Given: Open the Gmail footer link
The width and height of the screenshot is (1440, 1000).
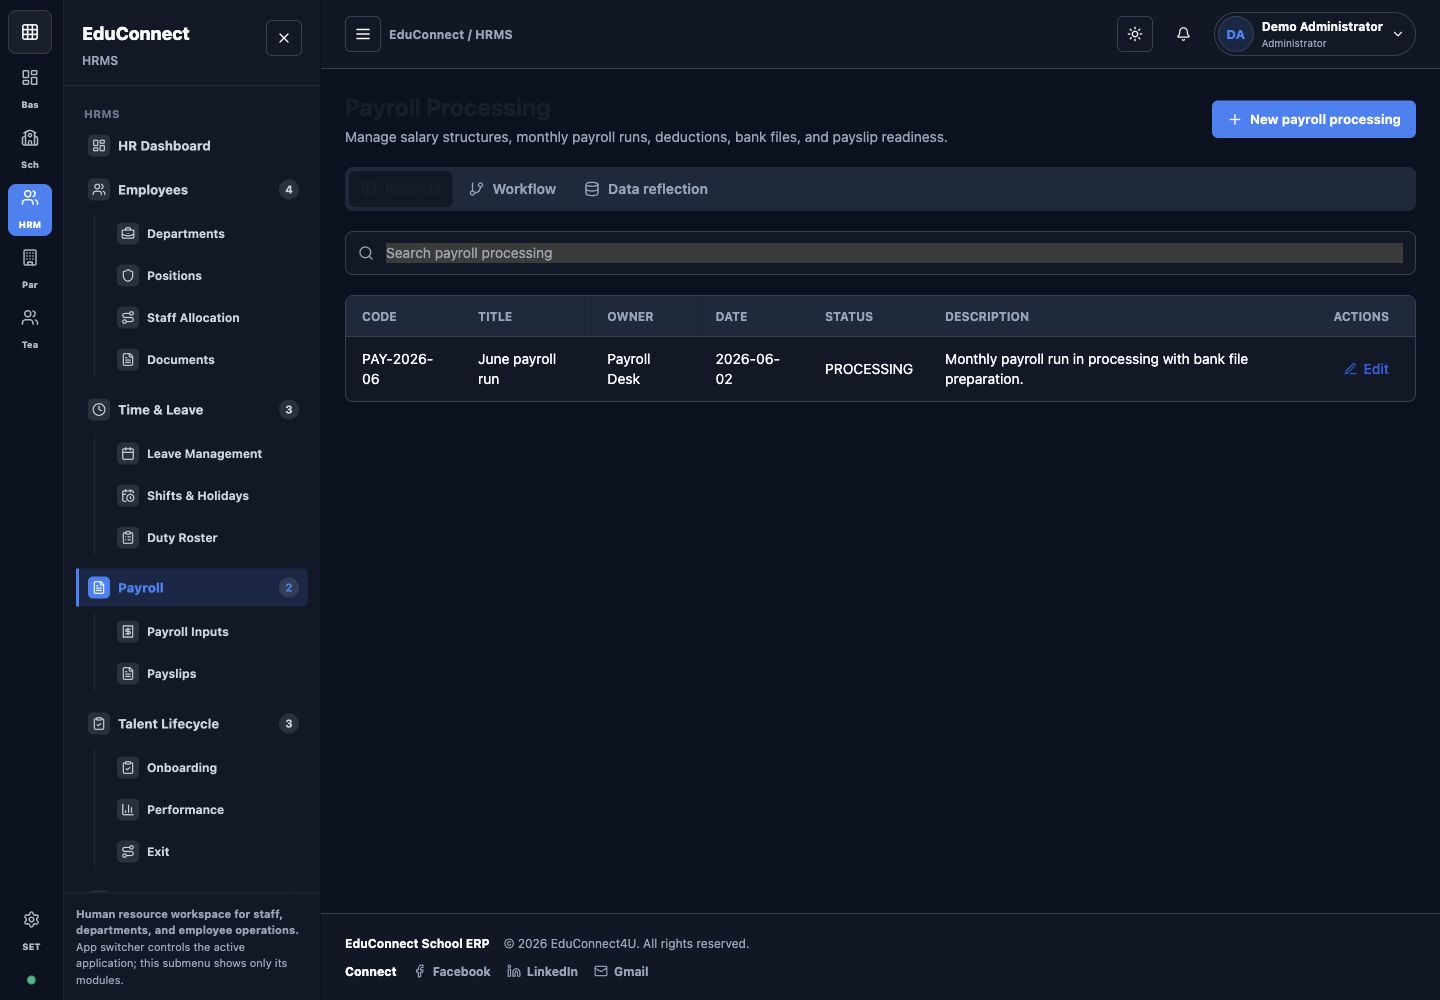Looking at the screenshot, I should (x=621, y=972).
